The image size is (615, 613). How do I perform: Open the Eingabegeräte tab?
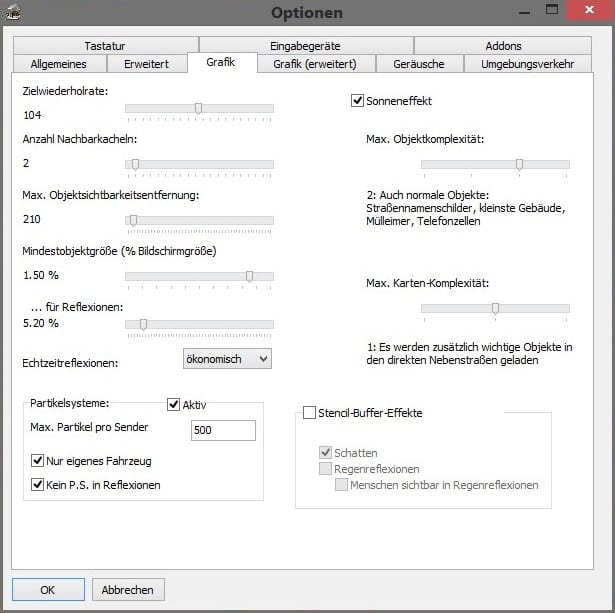click(x=306, y=45)
